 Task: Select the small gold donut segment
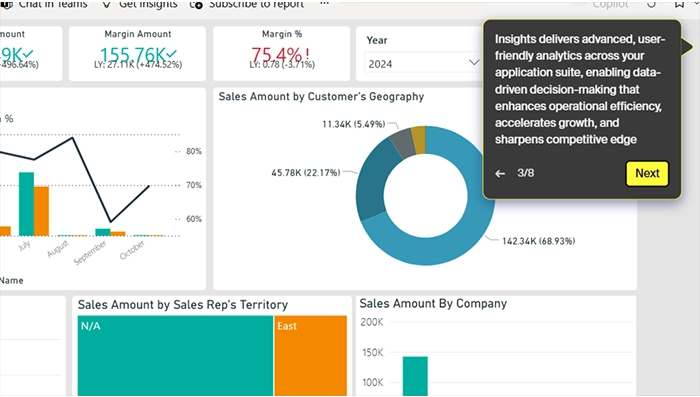click(x=419, y=139)
